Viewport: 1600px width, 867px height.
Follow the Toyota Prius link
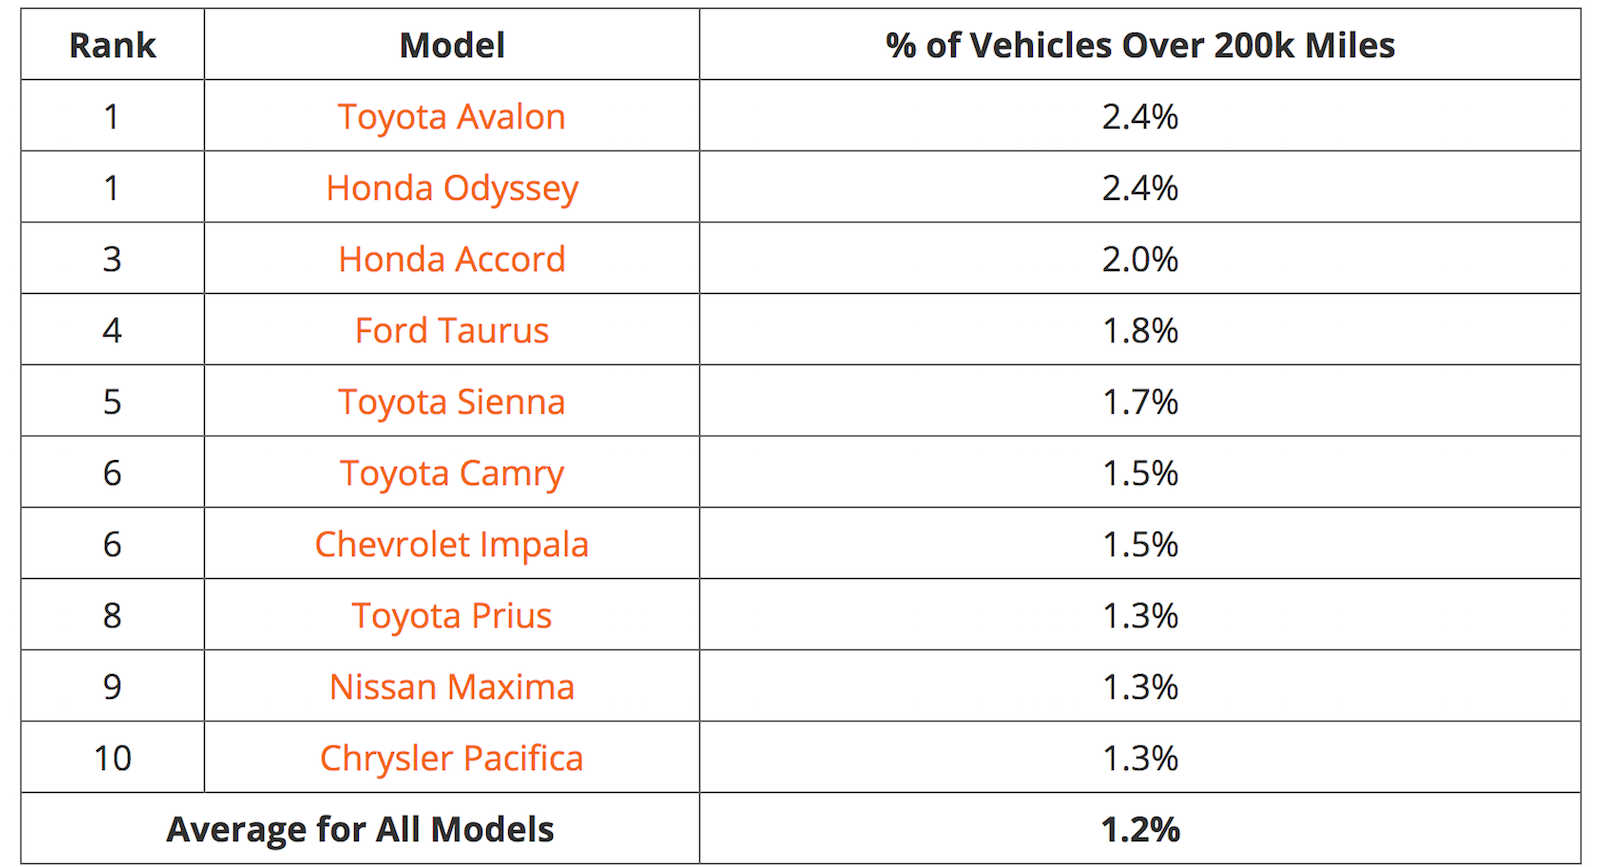(452, 616)
